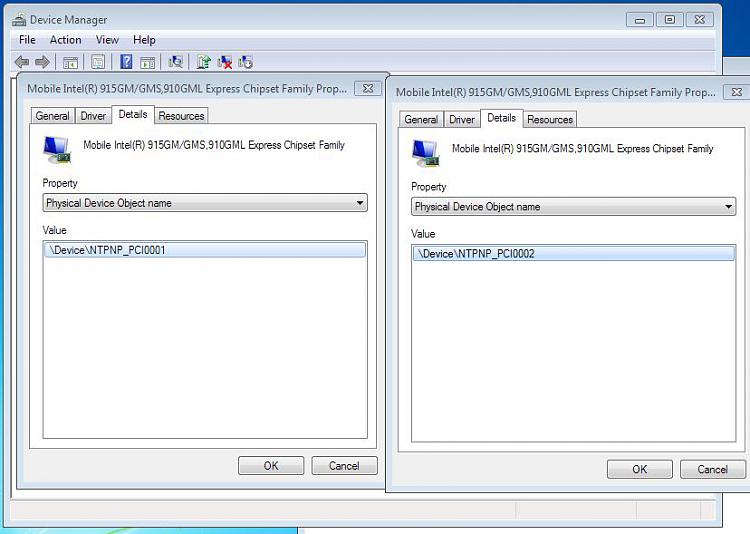Select the \Device\NTPNP_PCI0001 value row

[205, 250]
